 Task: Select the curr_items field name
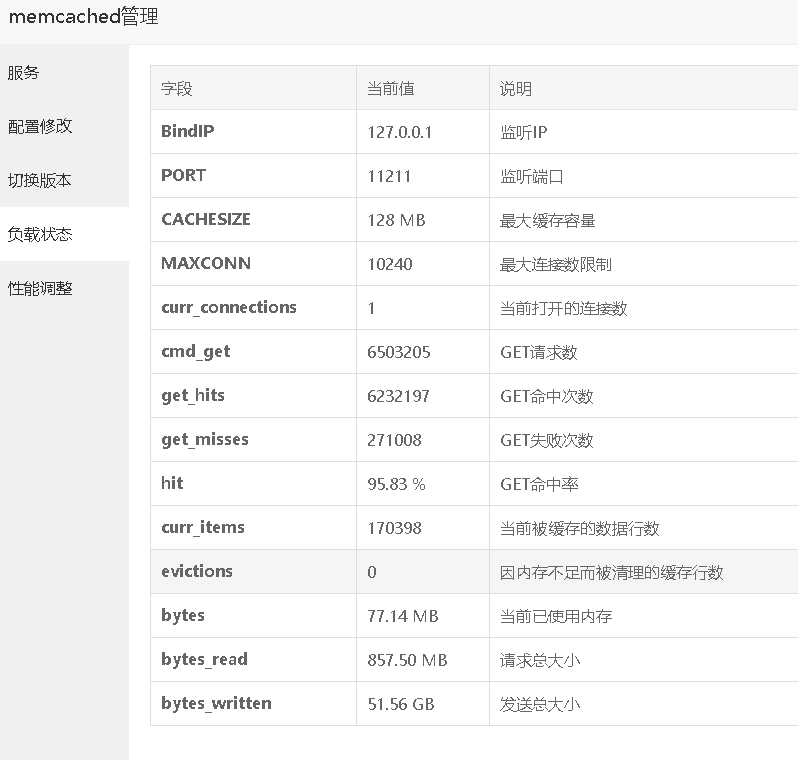203,527
